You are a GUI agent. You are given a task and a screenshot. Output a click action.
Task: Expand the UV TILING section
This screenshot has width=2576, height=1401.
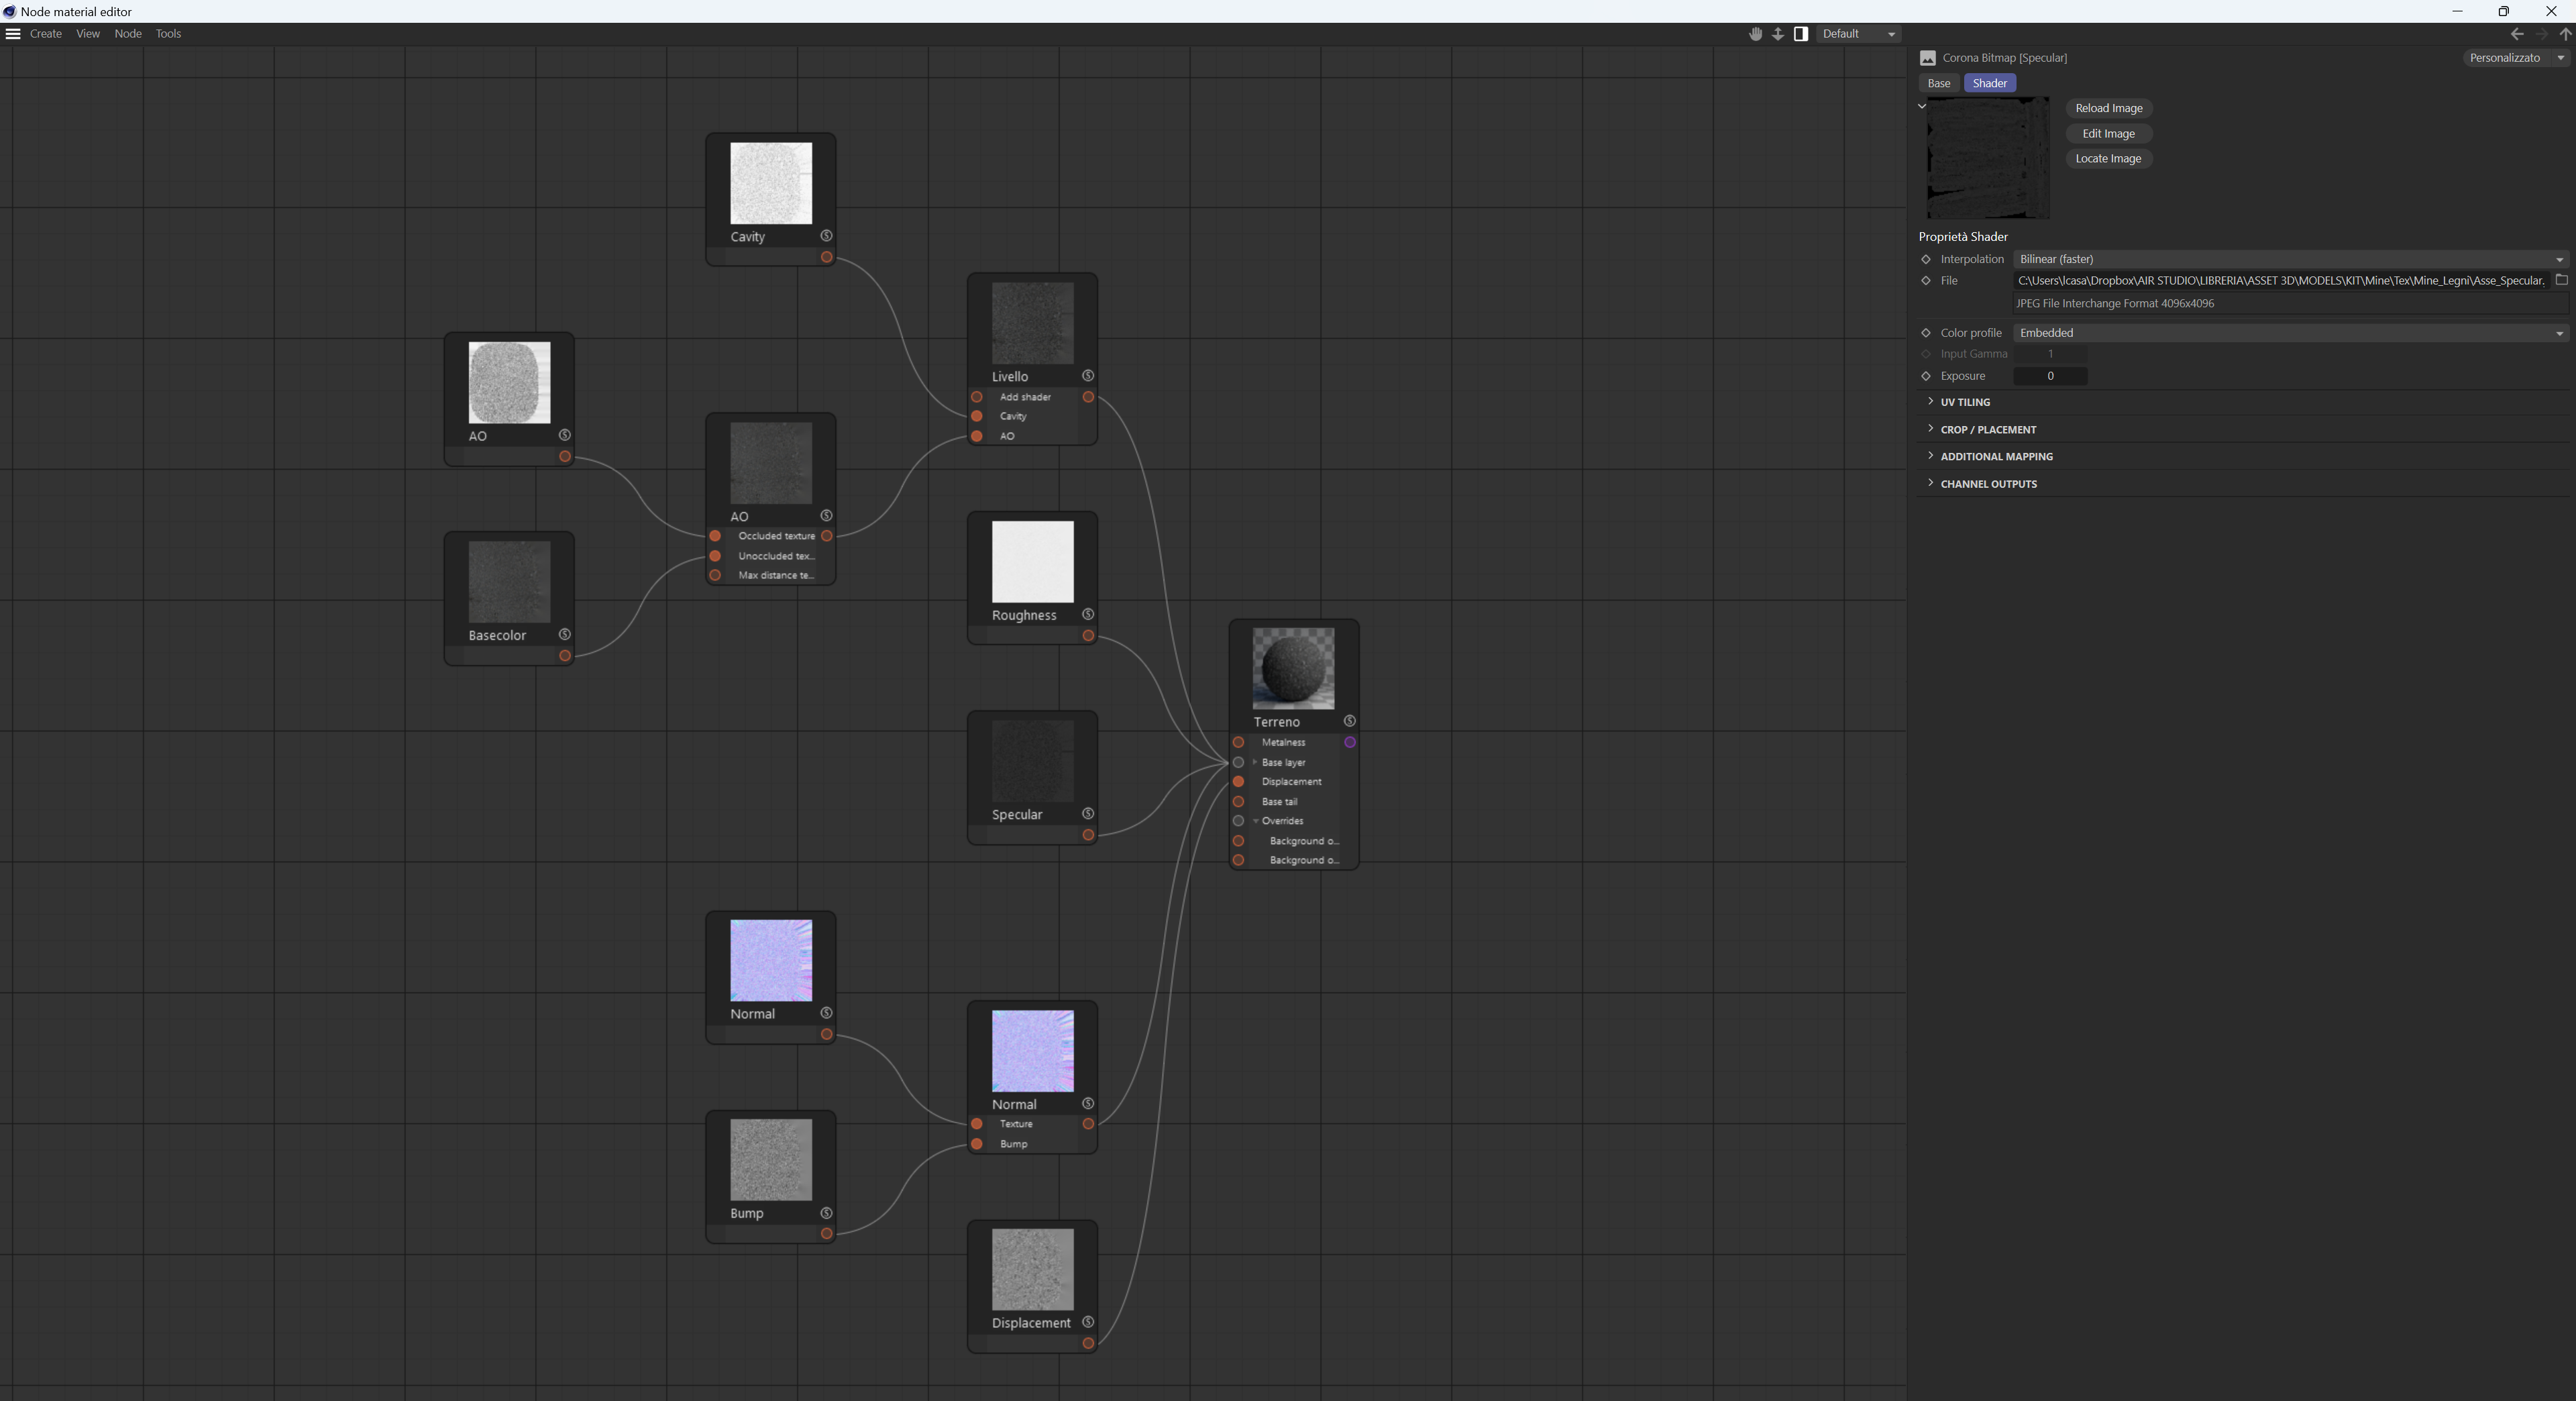1964,402
